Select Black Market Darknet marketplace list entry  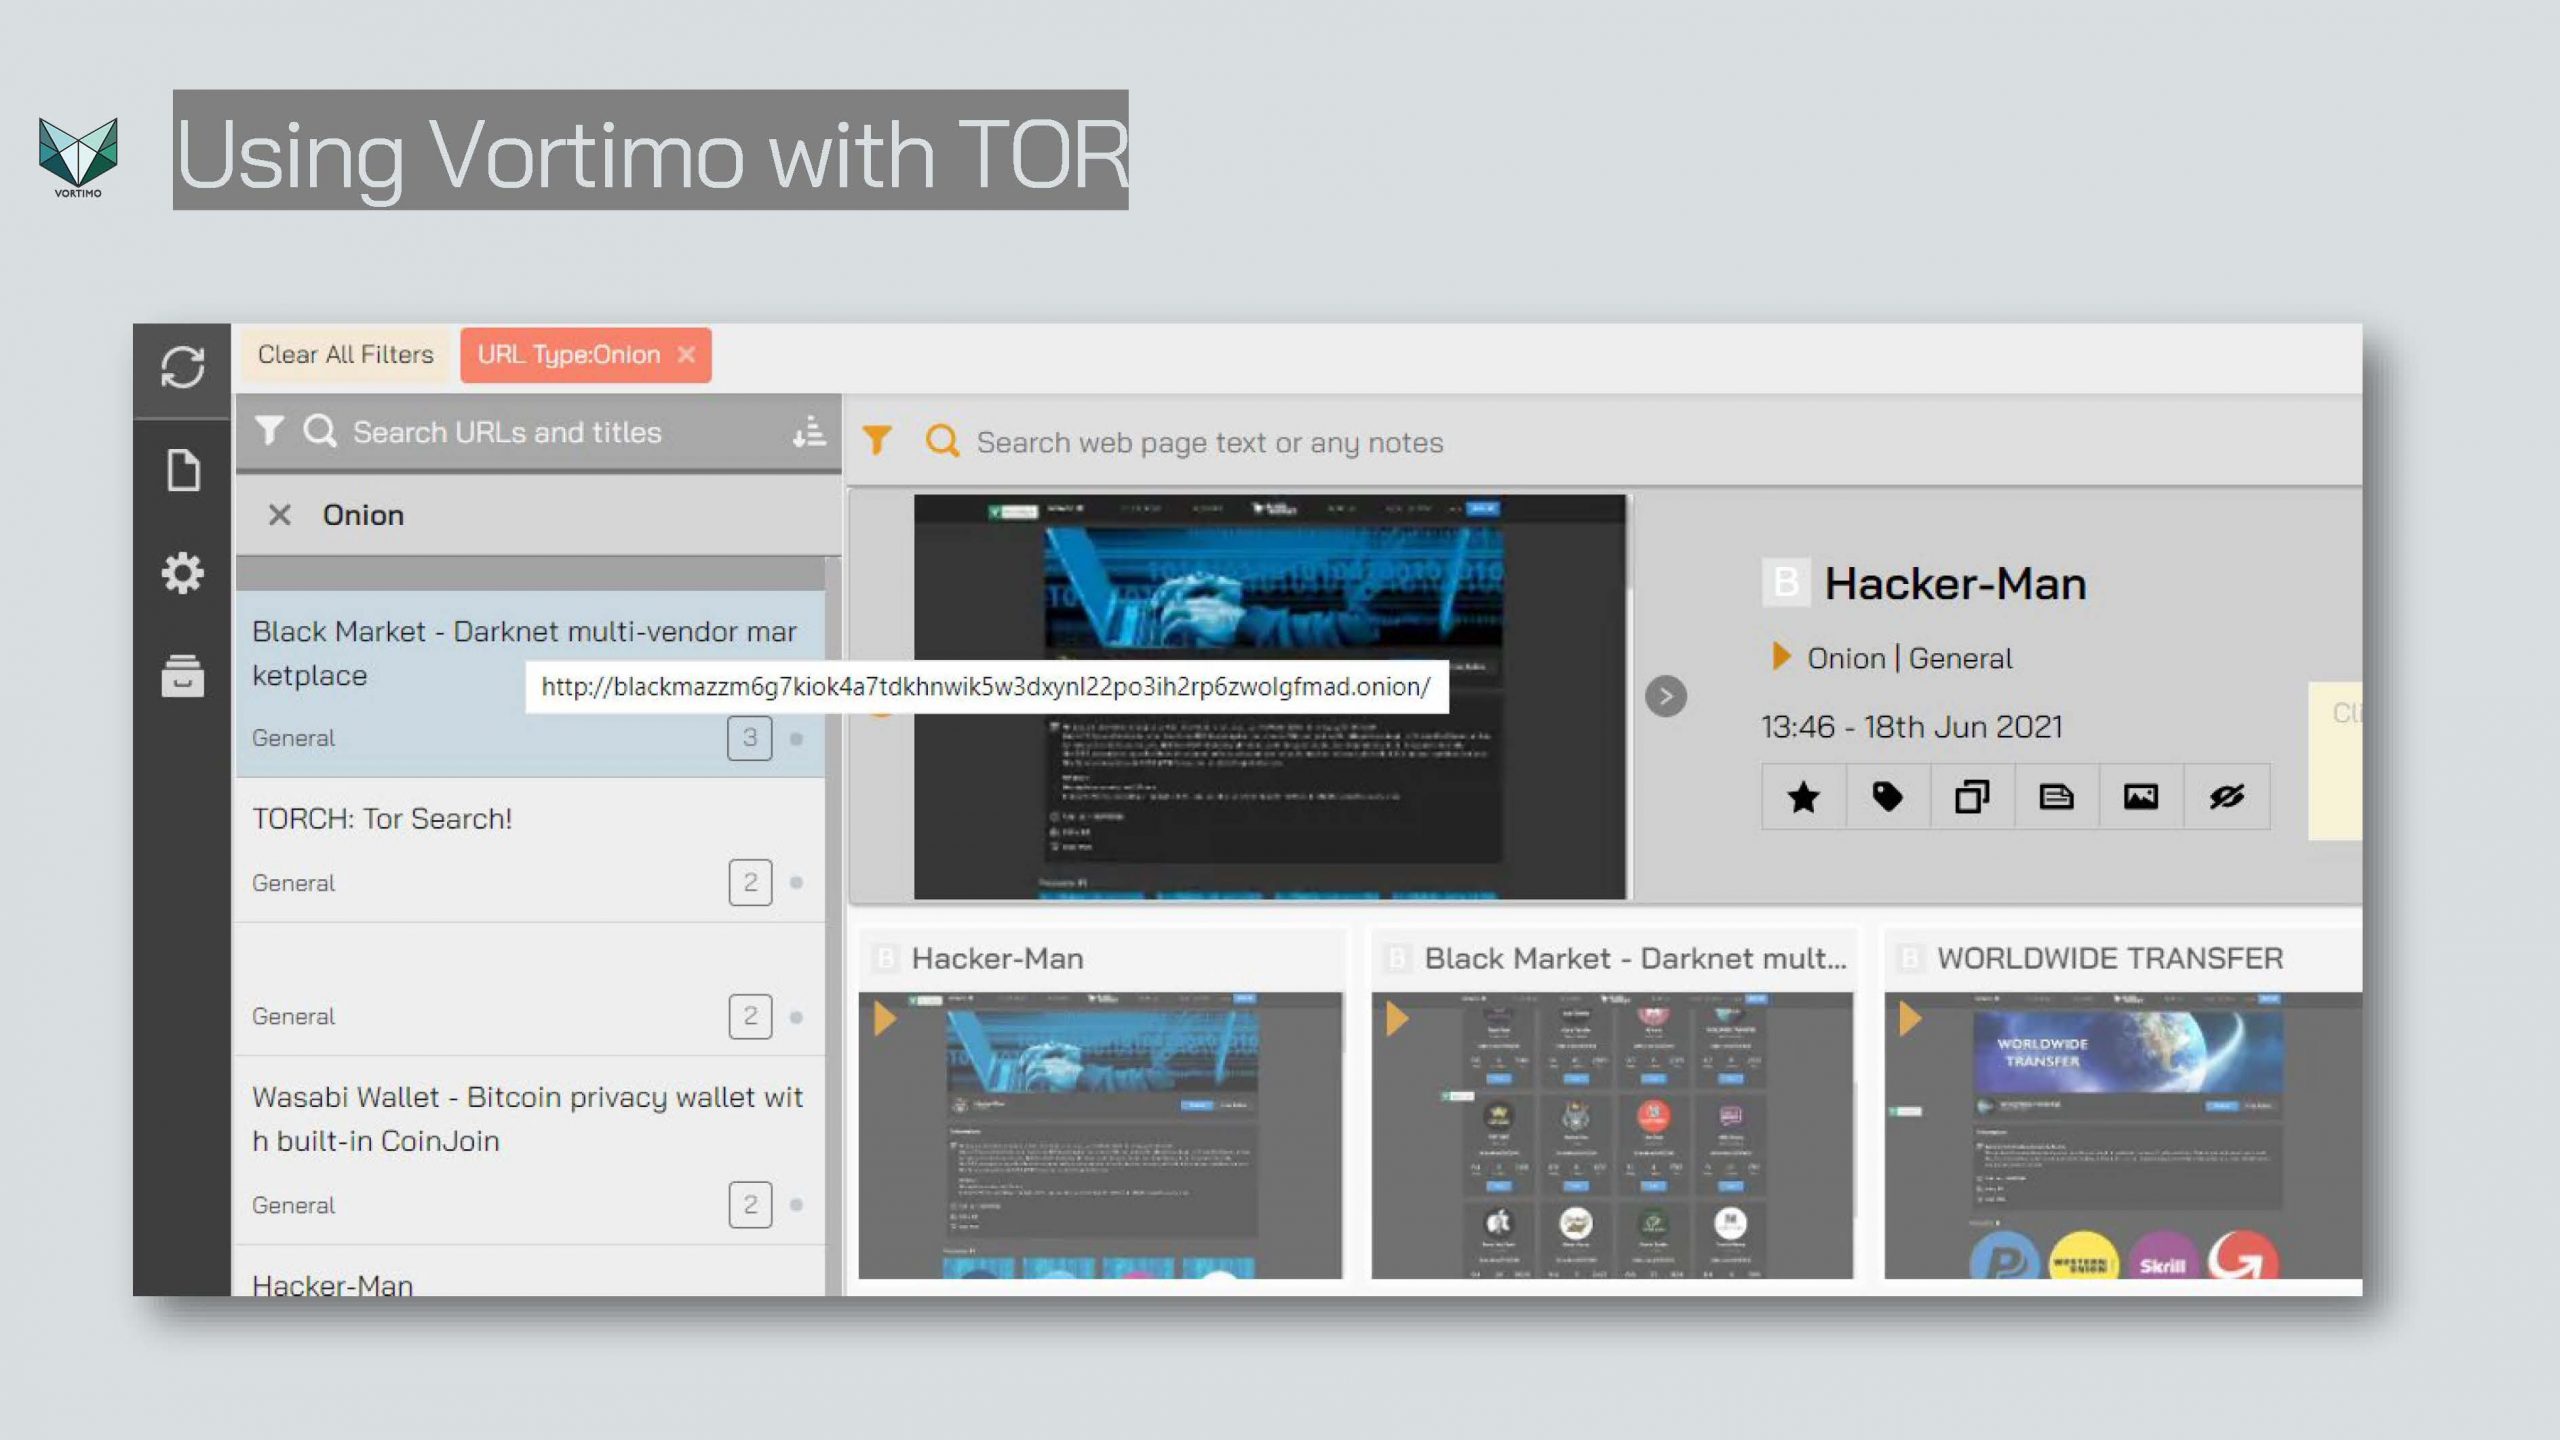pyautogui.click(x=531, y=684)
